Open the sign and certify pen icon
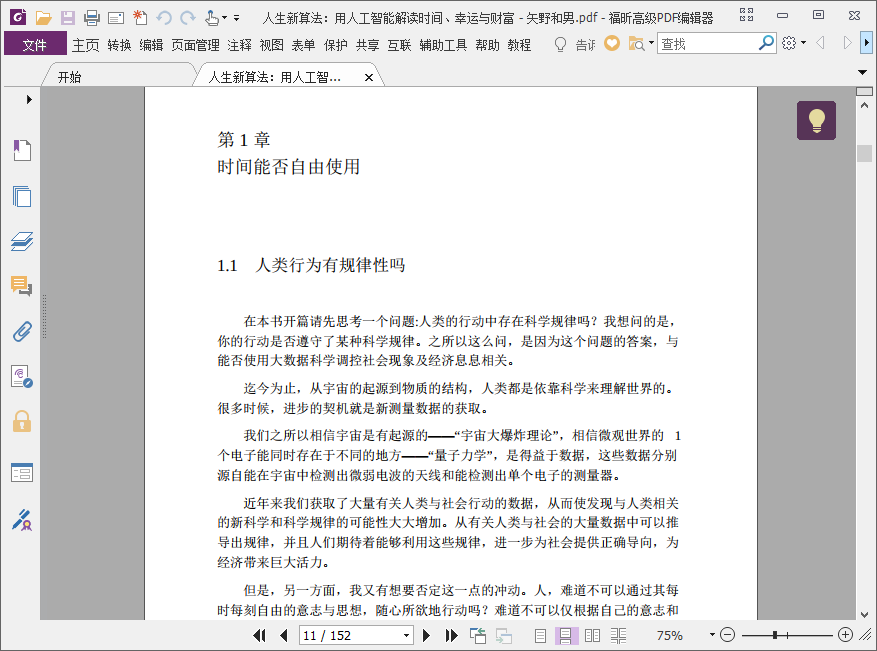This screenshot has width=877, height=651. point(22,520)
